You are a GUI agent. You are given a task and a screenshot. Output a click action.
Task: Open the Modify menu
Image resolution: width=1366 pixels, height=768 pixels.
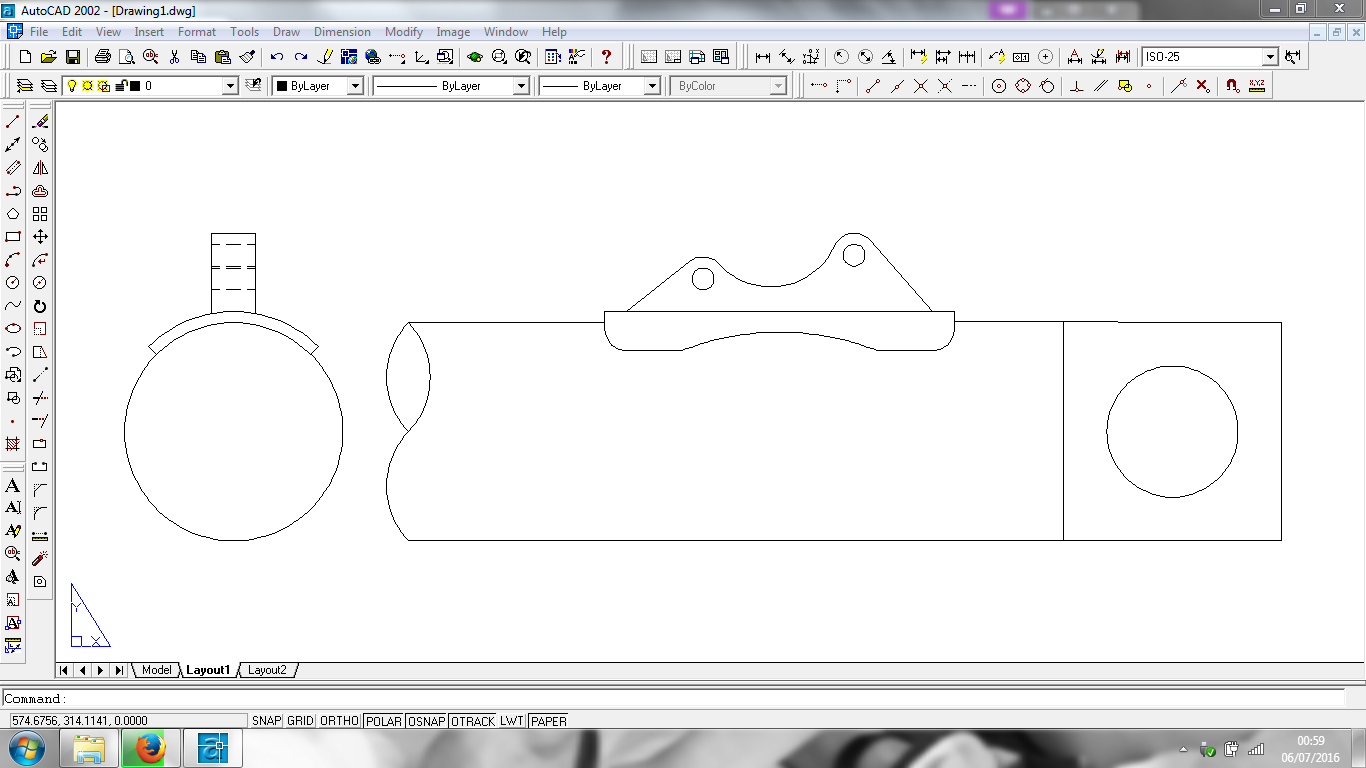pyautogui.click(x=404, y=32)
